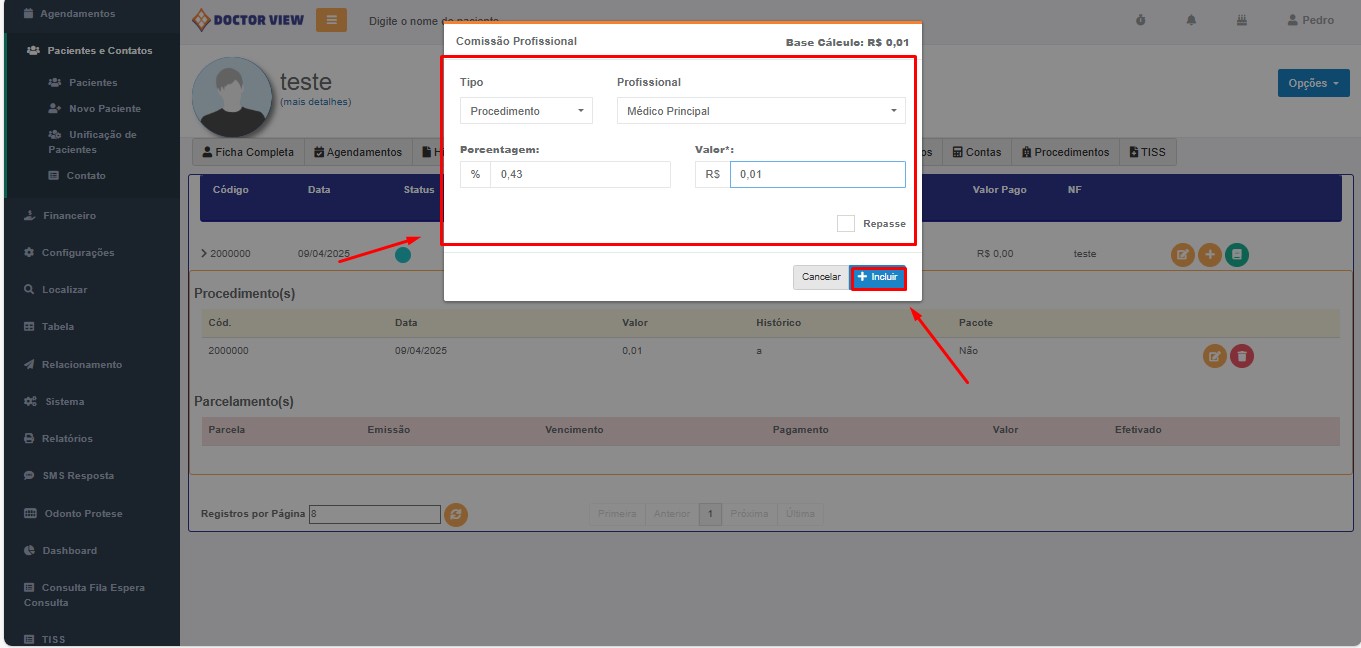The width and height of the screenshot is (1361, 648).
Task: Click the Porcentagem input field
Action: point(579,175)
